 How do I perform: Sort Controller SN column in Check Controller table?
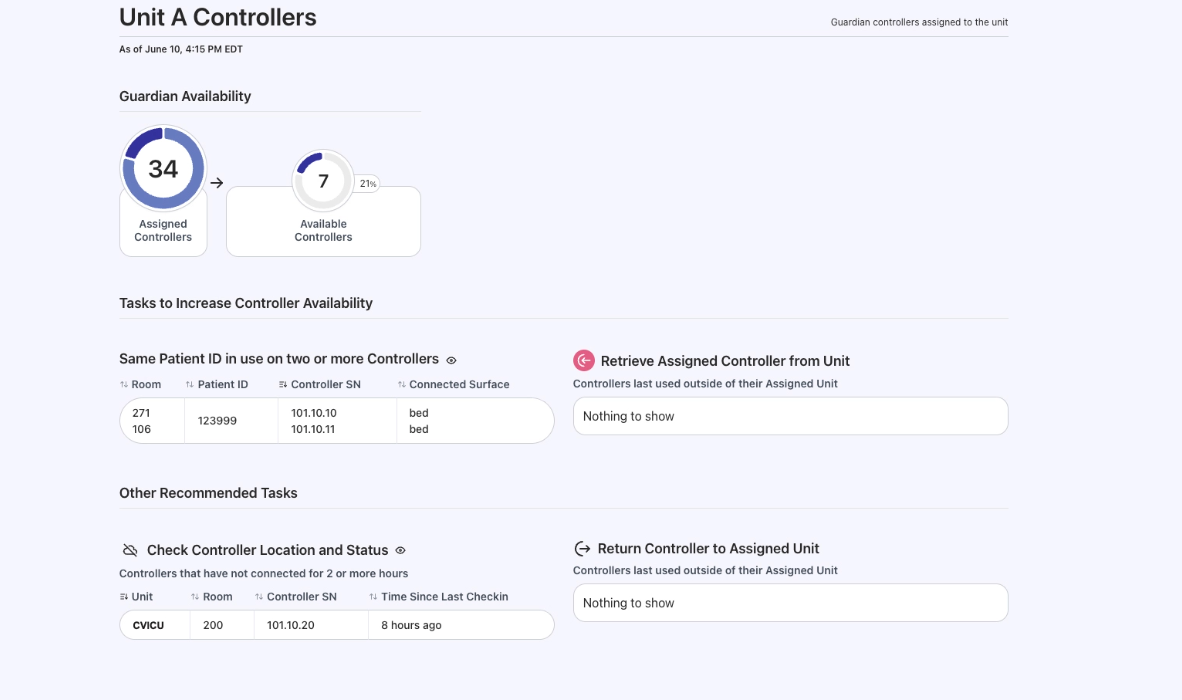(x=259, y=597)
